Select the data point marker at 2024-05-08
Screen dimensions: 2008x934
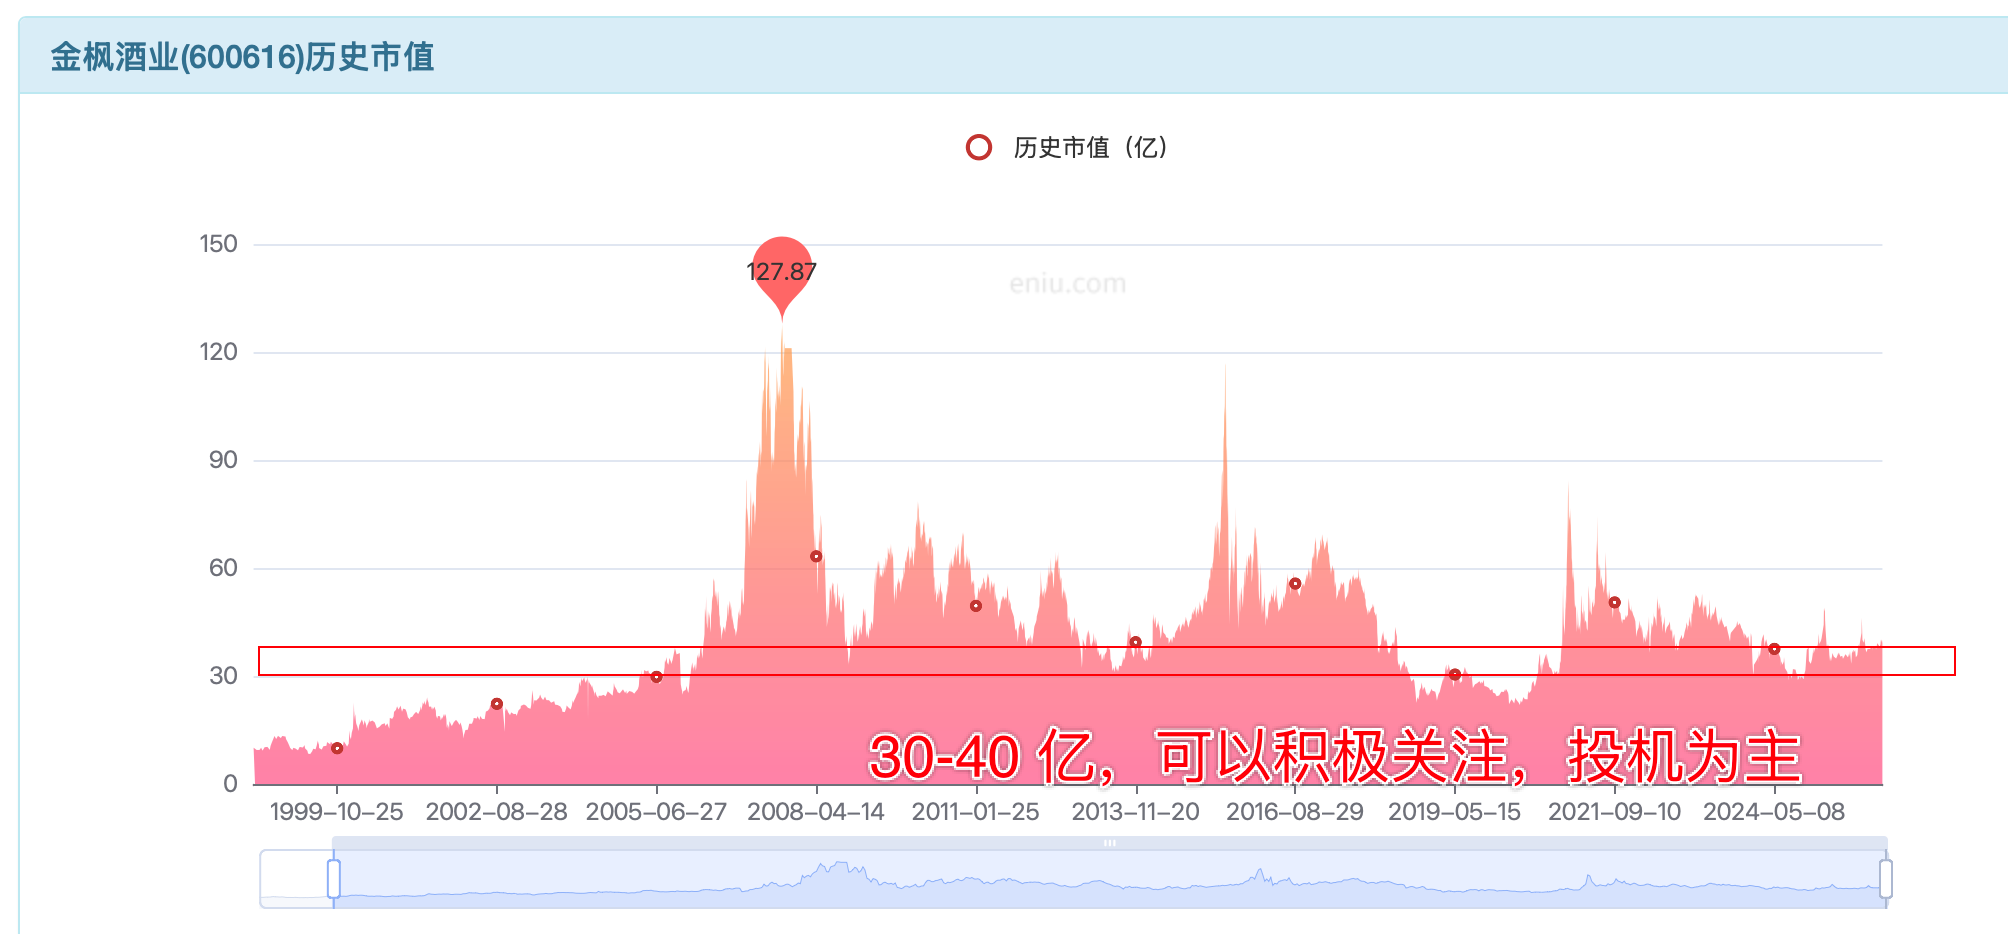coord(1774,649)
